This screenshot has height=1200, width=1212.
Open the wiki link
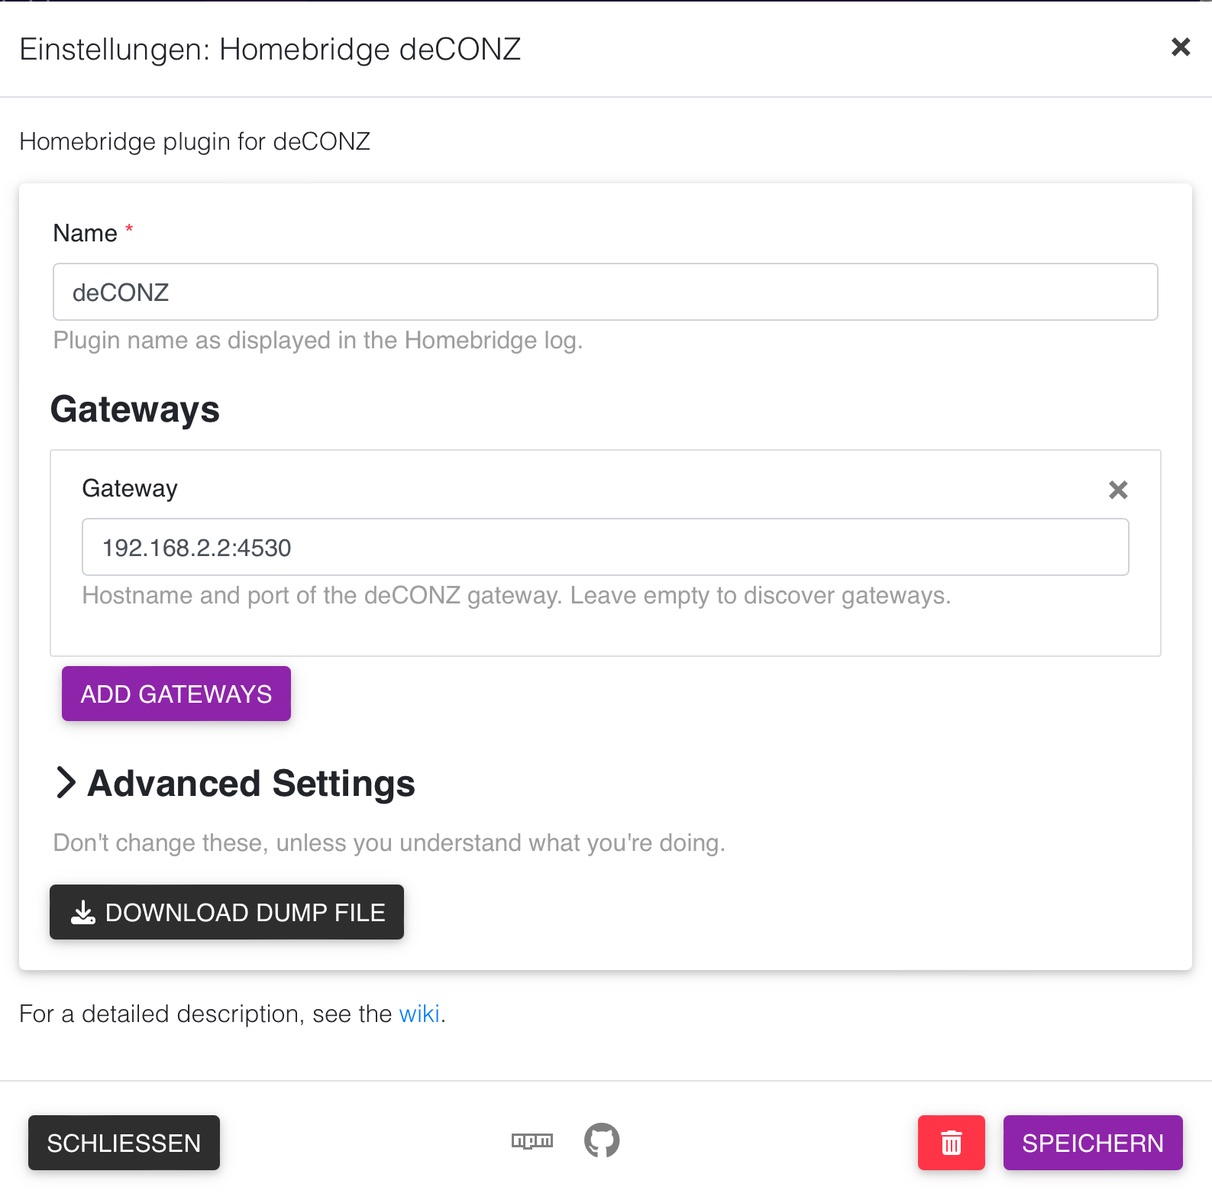pos(419,1014)
